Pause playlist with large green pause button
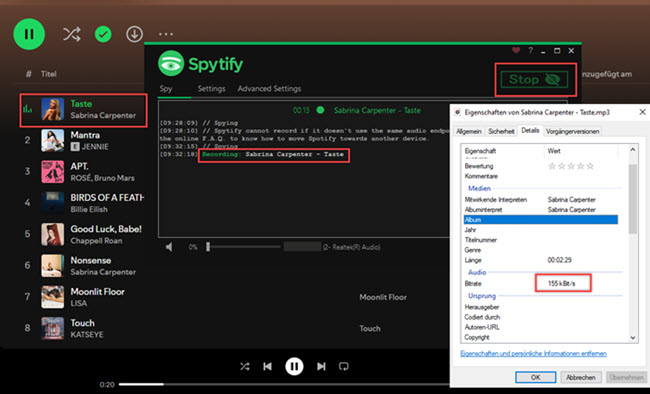This screenshot has height=394, width=650. (29, 34)
